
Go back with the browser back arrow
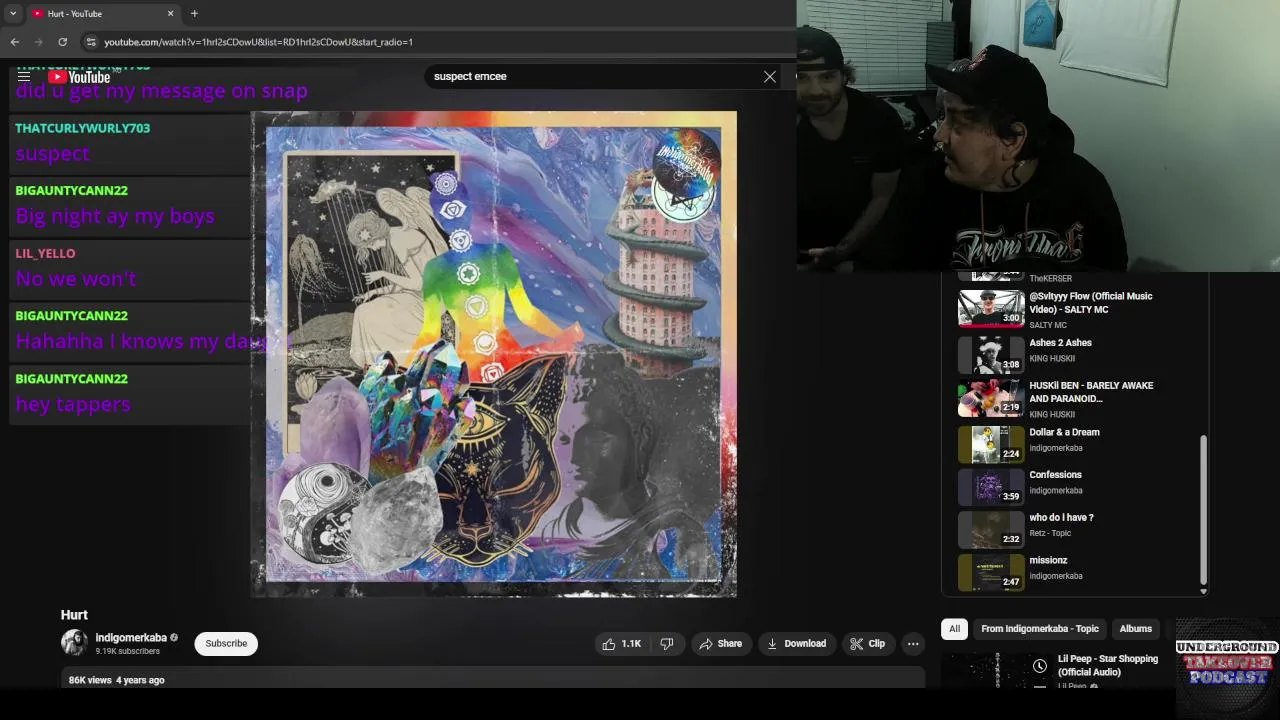[x=15, y=42]
